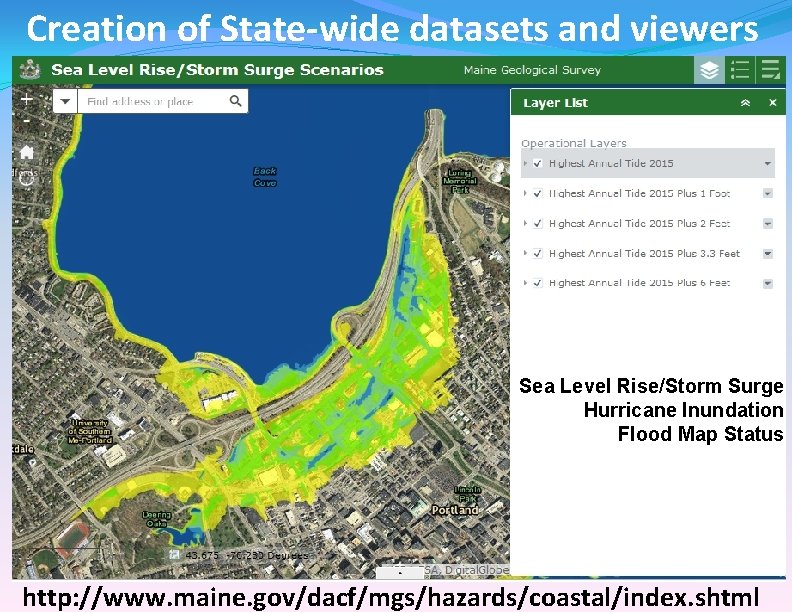Collapse the Layer List panel
This screenshot has height=612, width=792.
click(x=745, y=103)
